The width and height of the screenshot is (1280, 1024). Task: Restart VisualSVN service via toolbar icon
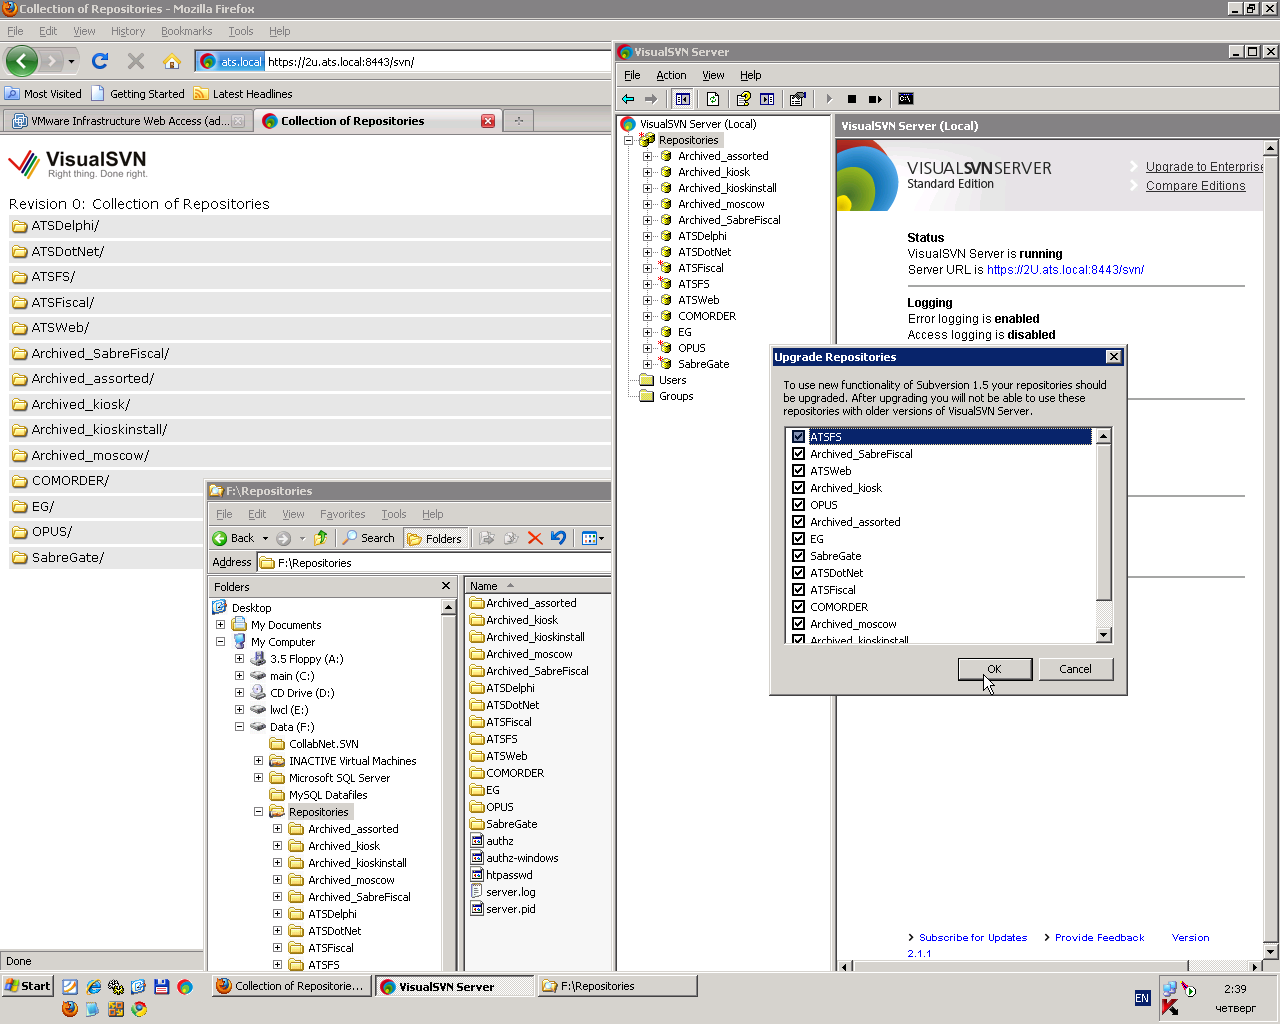tap(875, 99)
